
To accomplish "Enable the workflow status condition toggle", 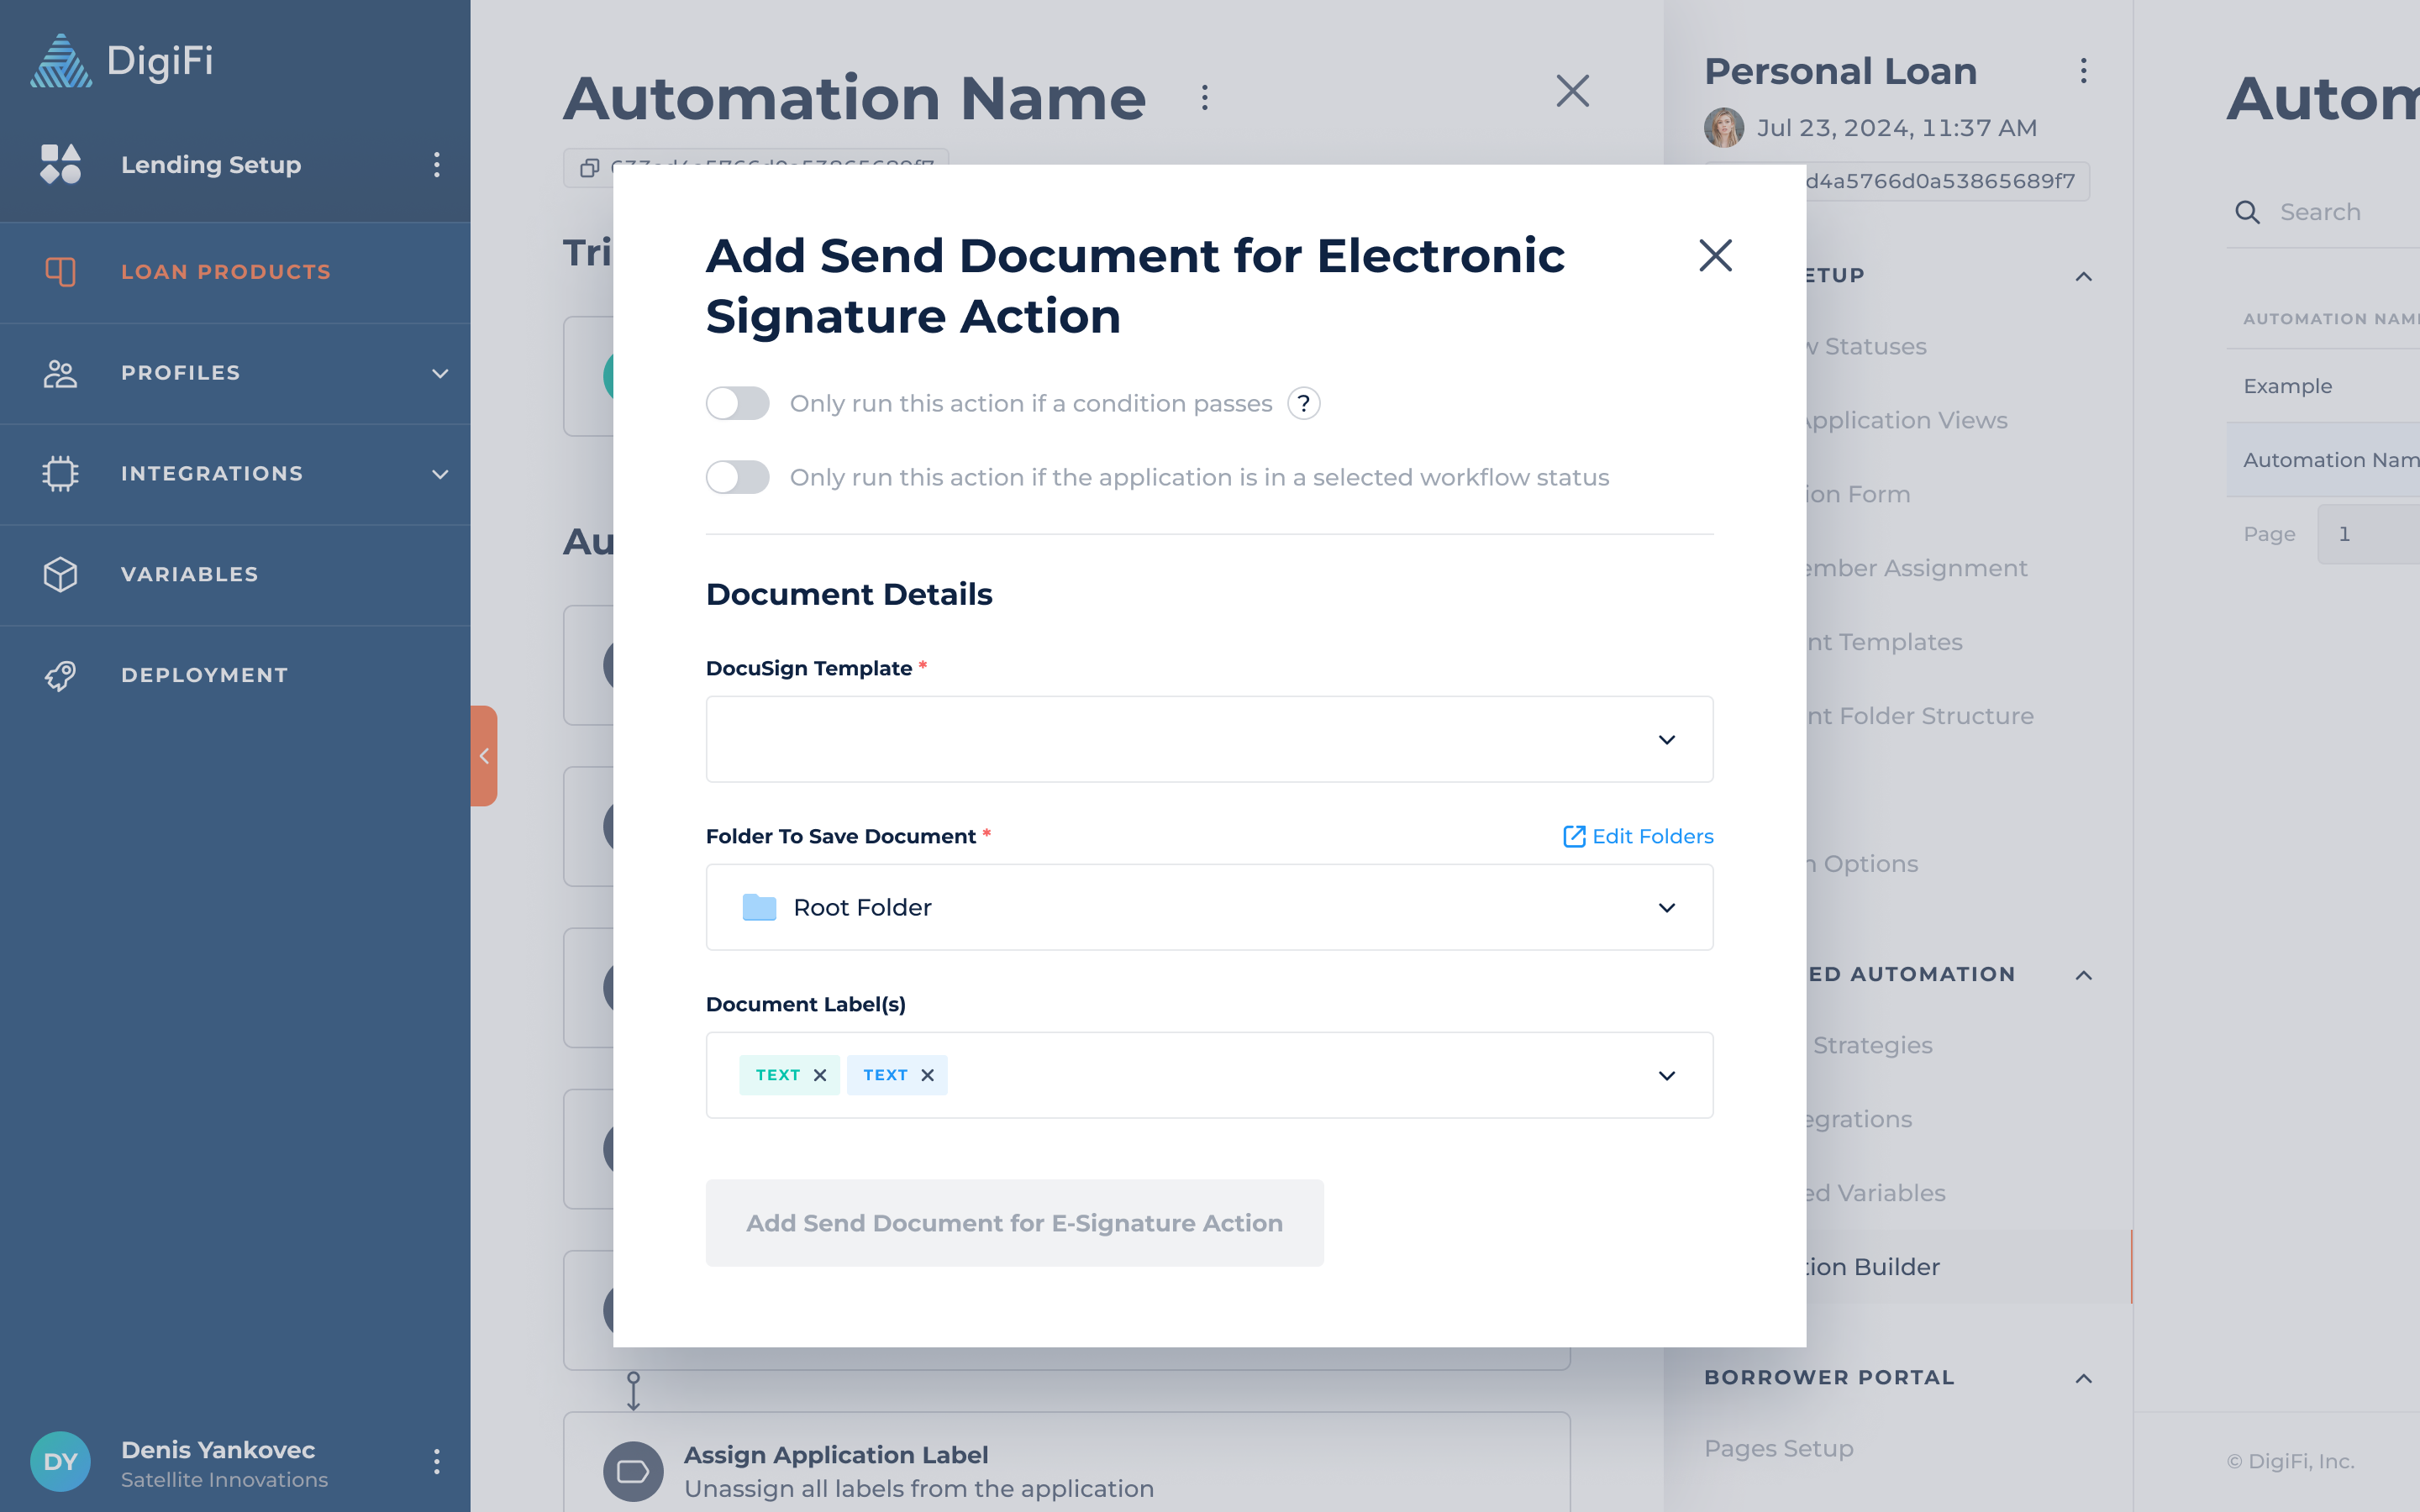I will 737,477.
